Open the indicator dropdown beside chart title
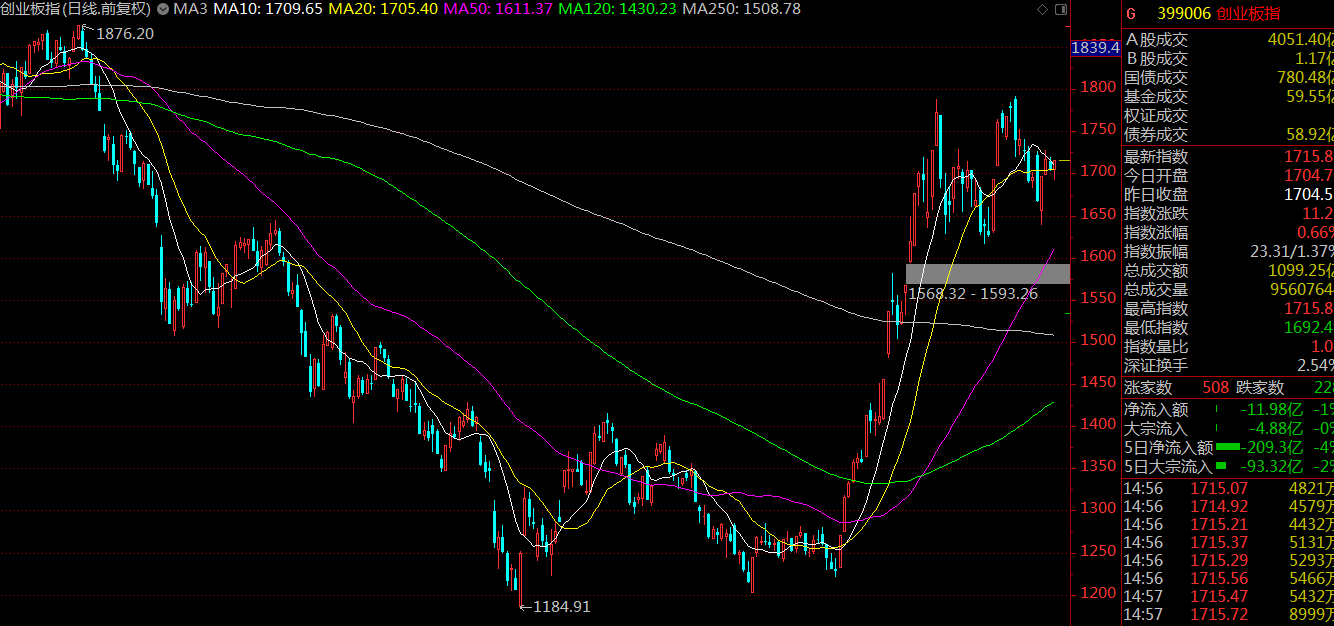Screen dimensions: 1334x626 [x=163, y=9]
